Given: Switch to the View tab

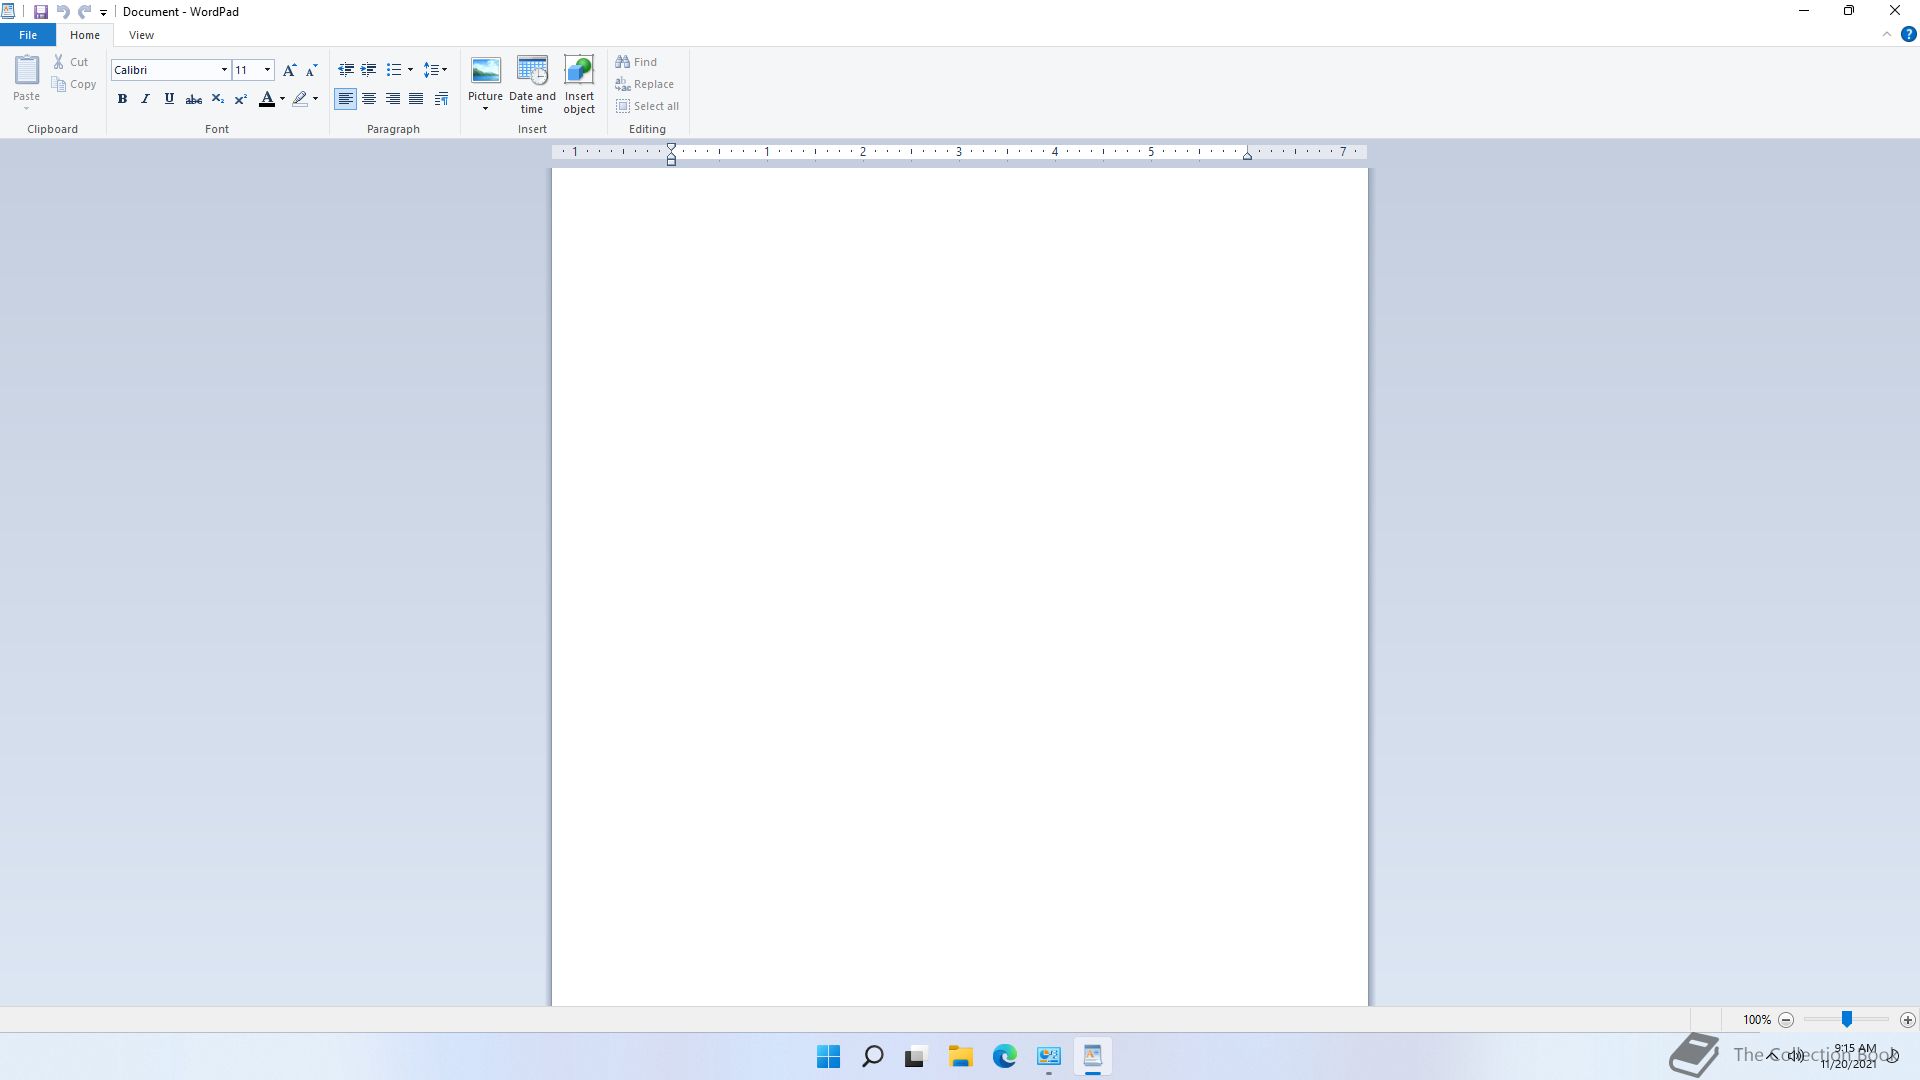Looking at the screenshot, I should (141, 35).
